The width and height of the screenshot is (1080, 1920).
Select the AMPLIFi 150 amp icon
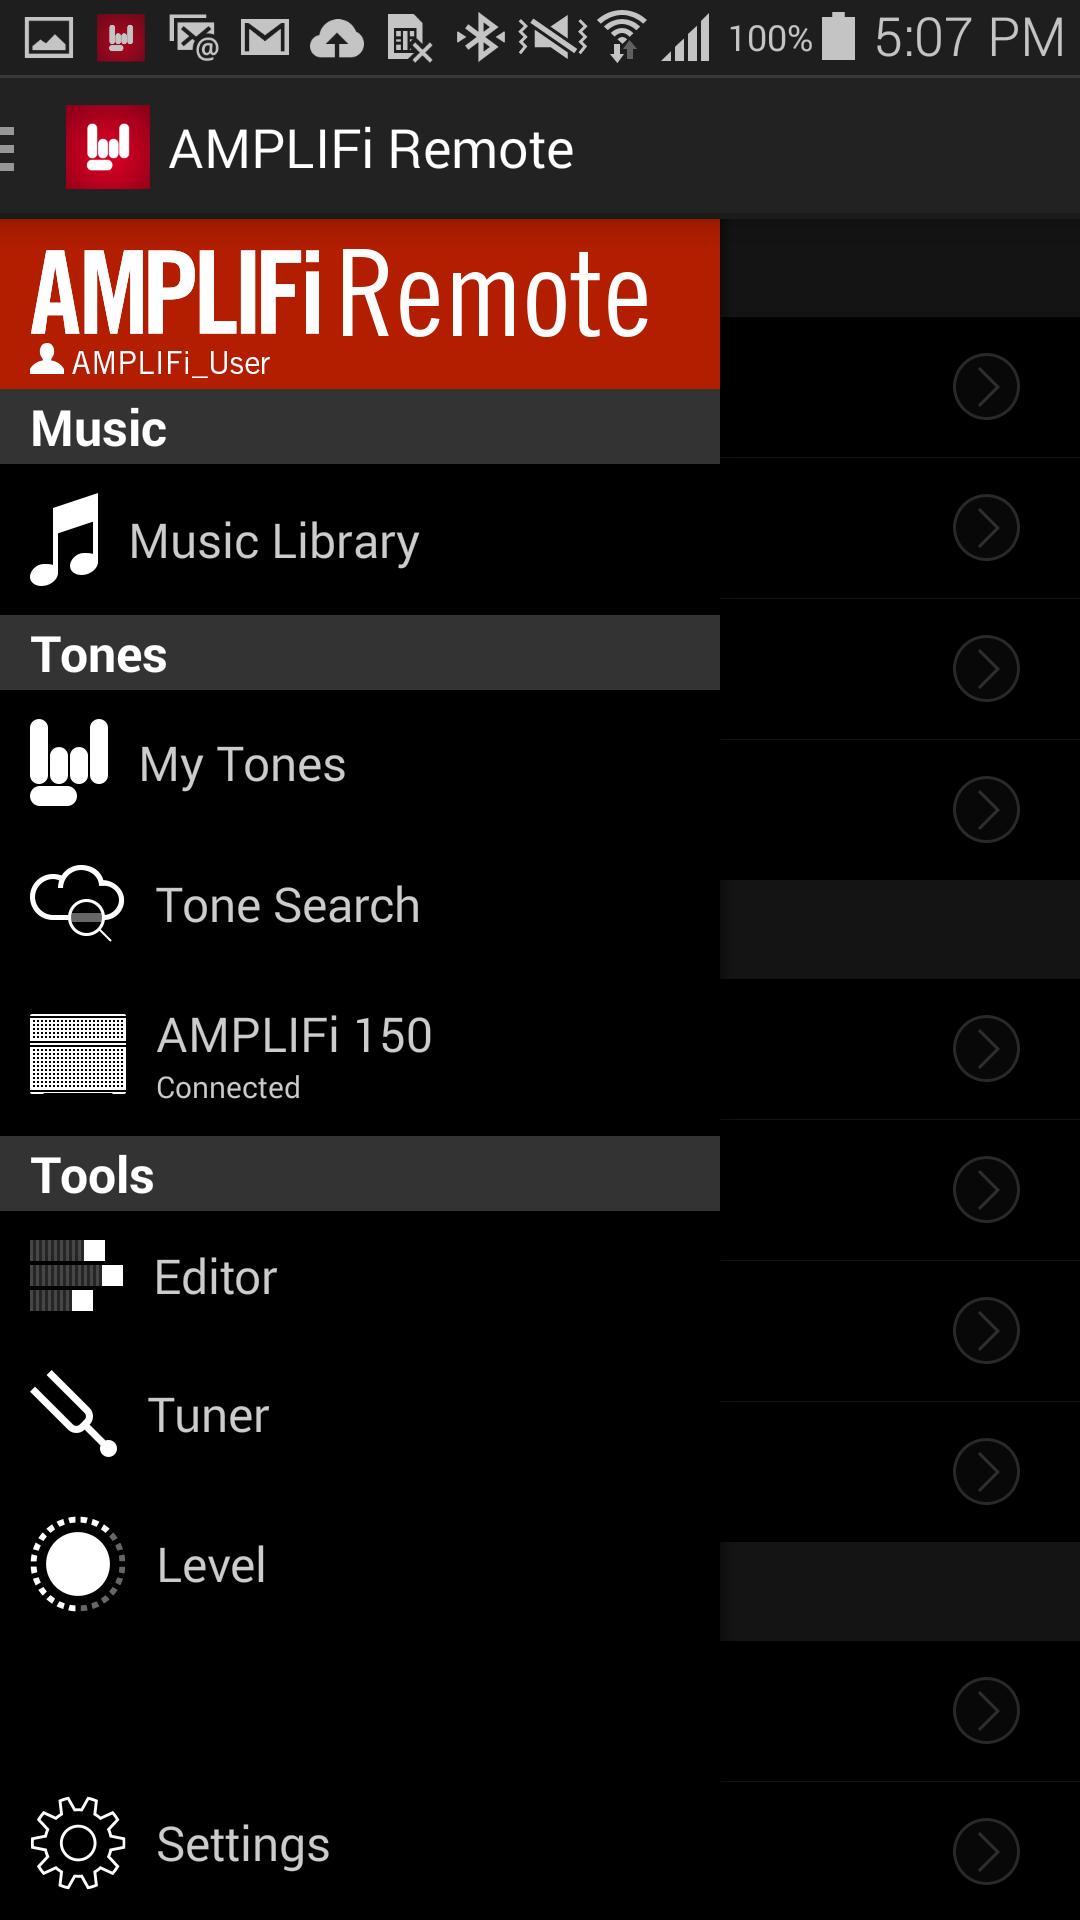pyautogui.click(x=78, y=1054)
